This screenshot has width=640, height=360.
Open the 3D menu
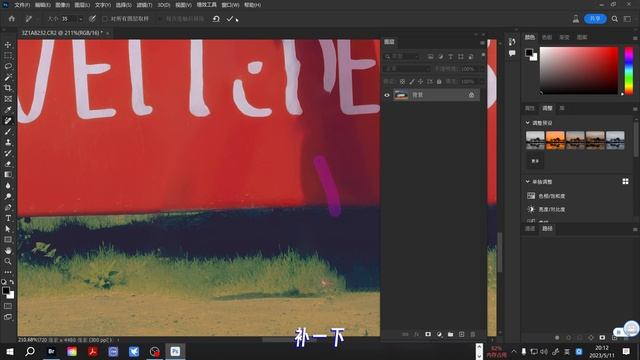click(164, 5)
